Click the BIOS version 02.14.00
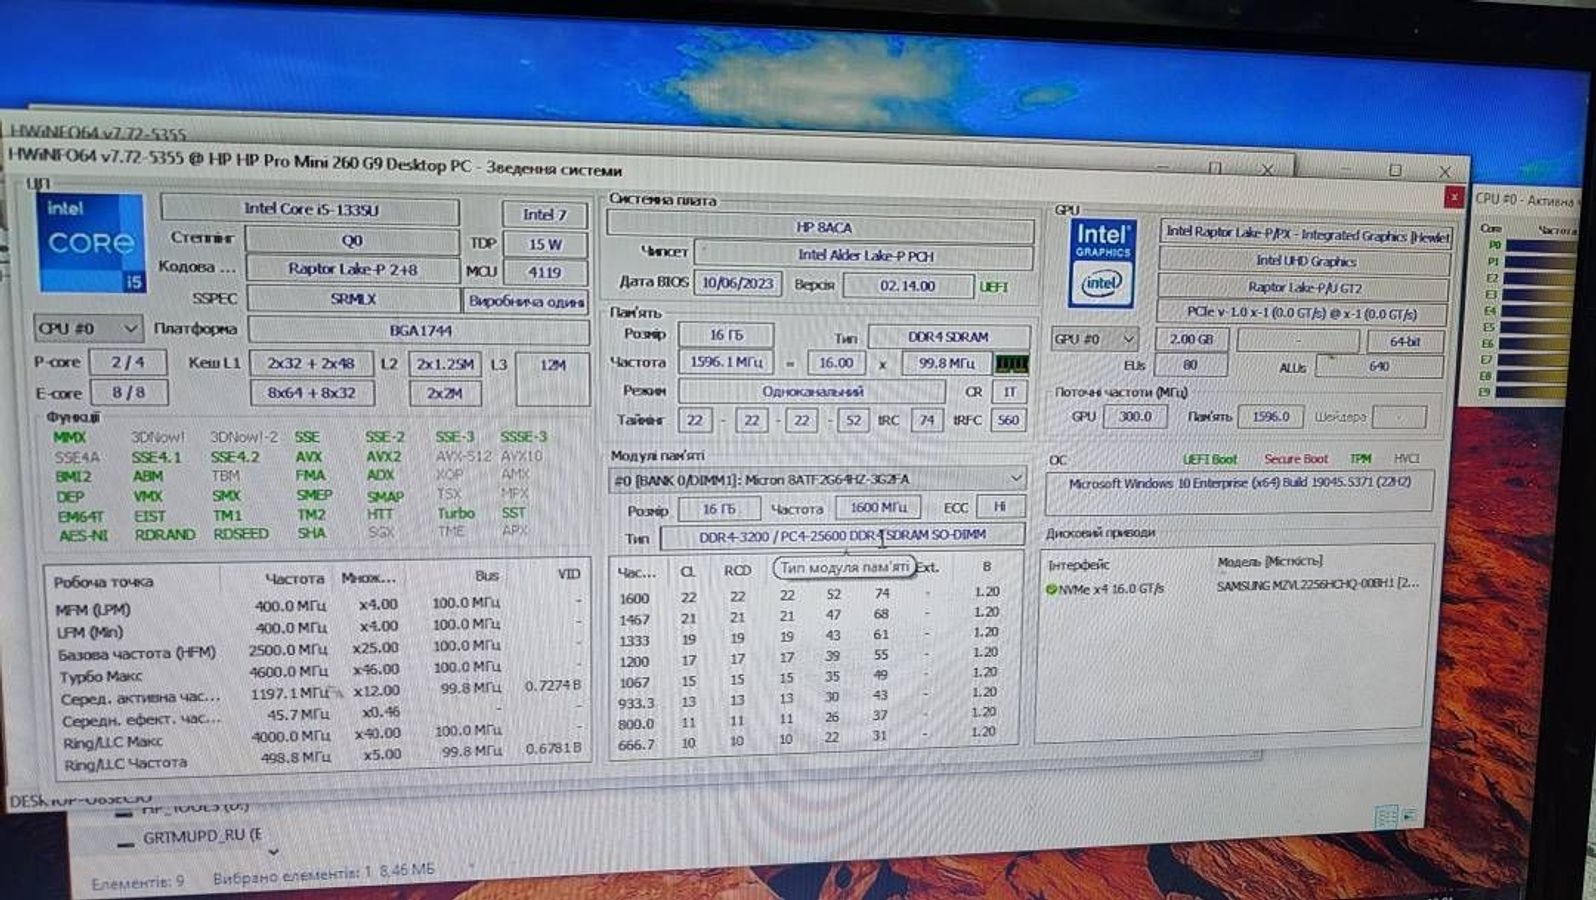The height and width of the screenshot is (900, 1596). pyautogui.click(x=907, y=285)
